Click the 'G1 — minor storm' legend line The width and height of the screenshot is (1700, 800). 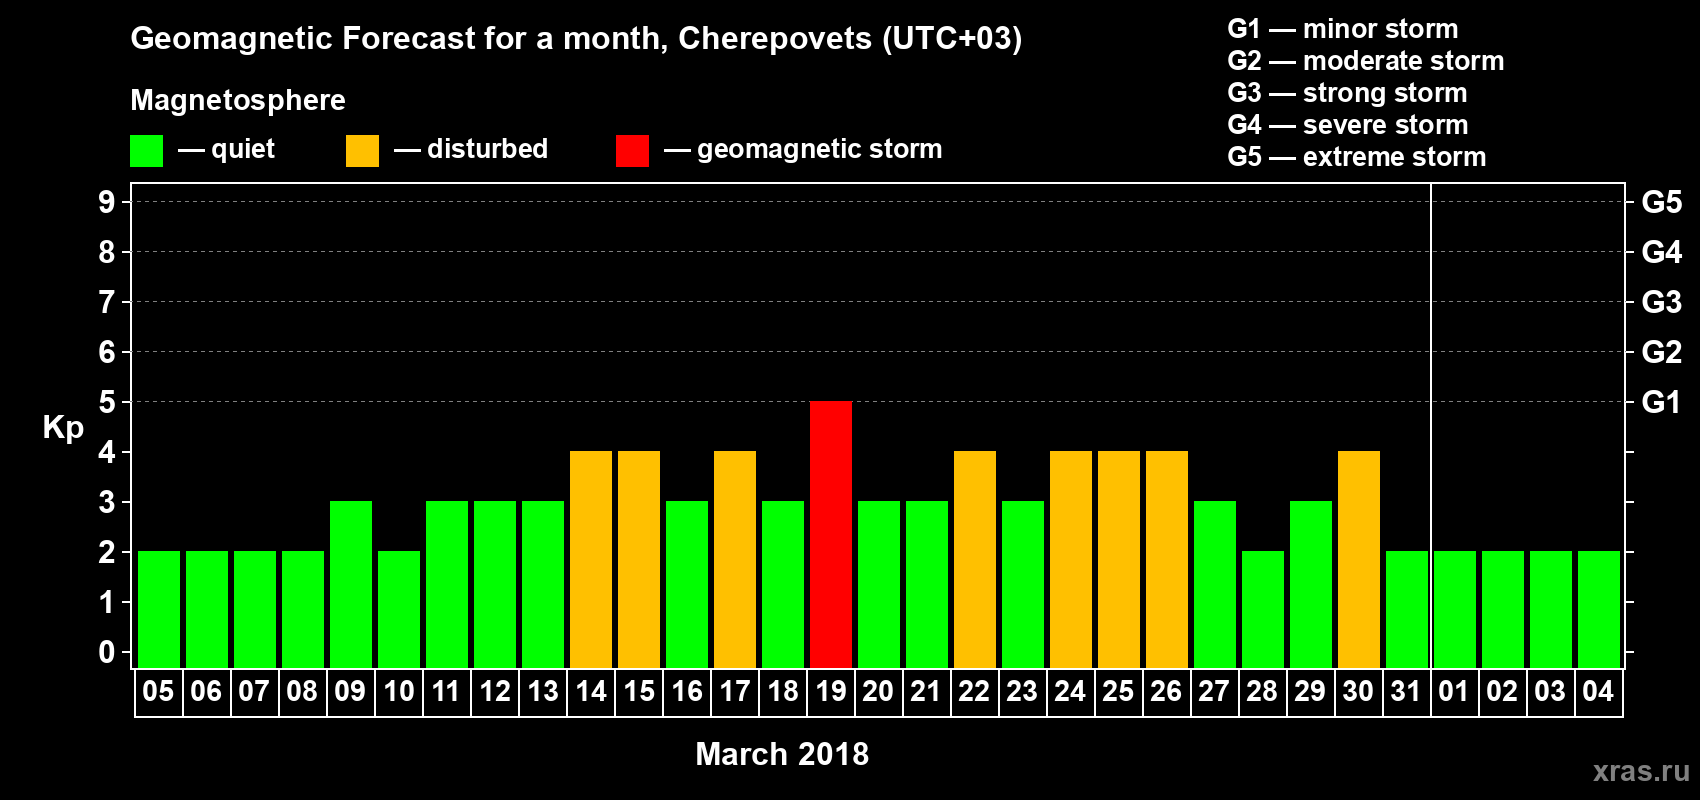pyautogui.click(x=1343, y=29)
